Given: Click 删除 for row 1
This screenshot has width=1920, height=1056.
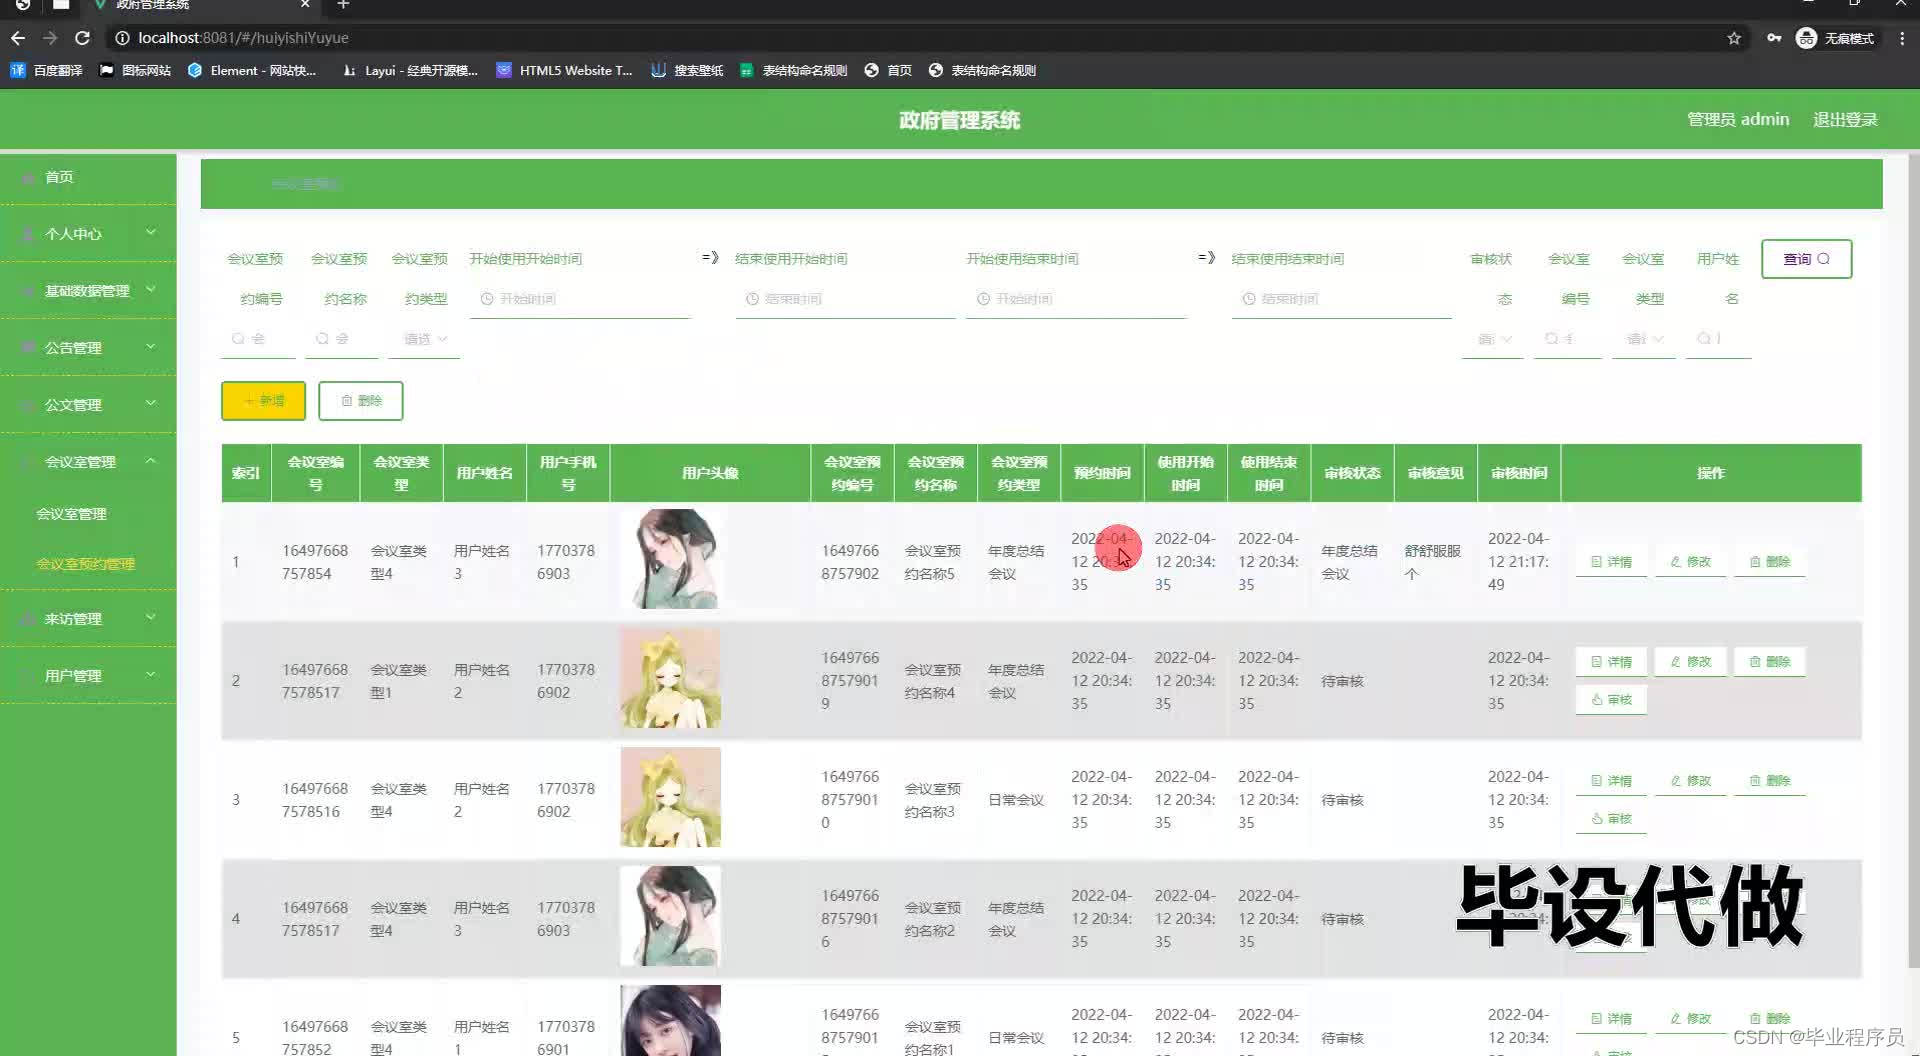Looking at the screenshot, I should 1769,562.
